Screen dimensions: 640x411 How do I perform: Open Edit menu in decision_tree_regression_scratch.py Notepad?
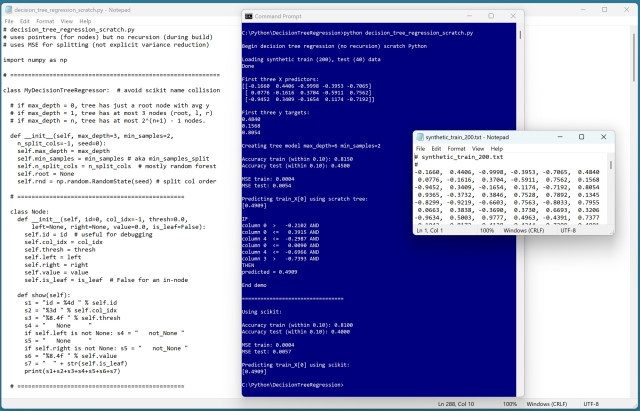27,20
